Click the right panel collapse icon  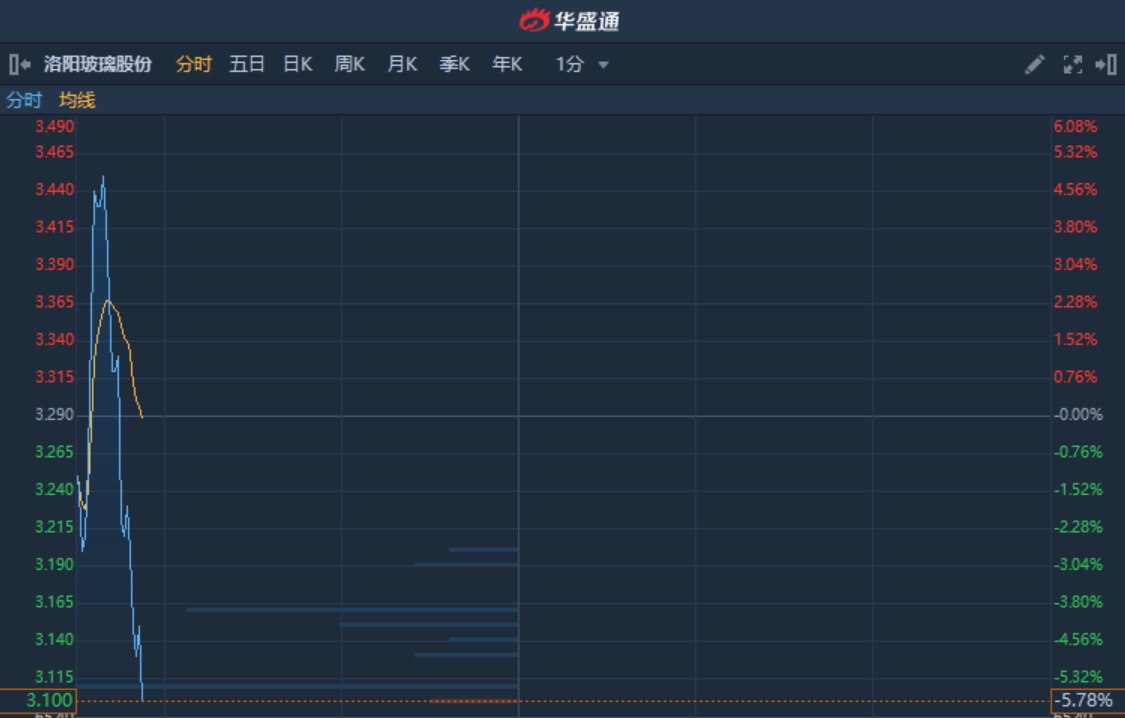click(1106, 65)
